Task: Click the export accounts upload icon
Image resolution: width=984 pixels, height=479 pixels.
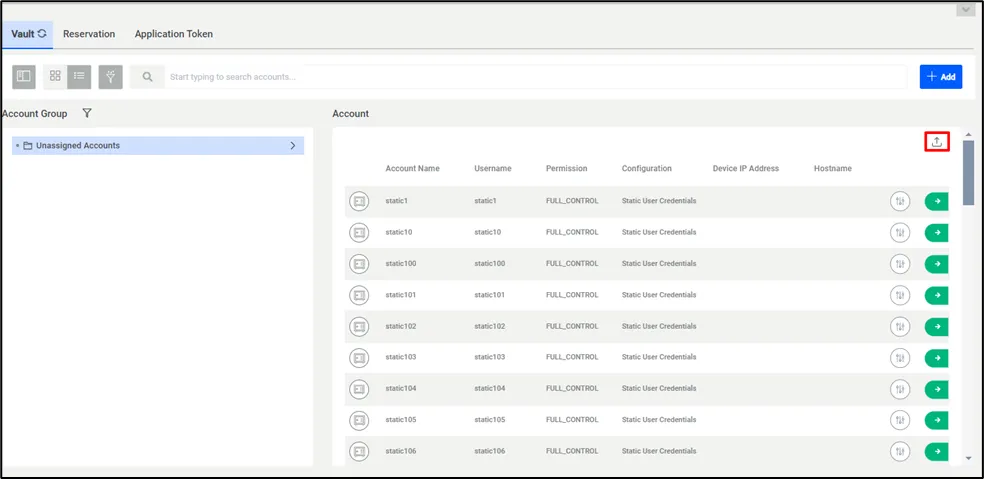Action: pos(936,142)
